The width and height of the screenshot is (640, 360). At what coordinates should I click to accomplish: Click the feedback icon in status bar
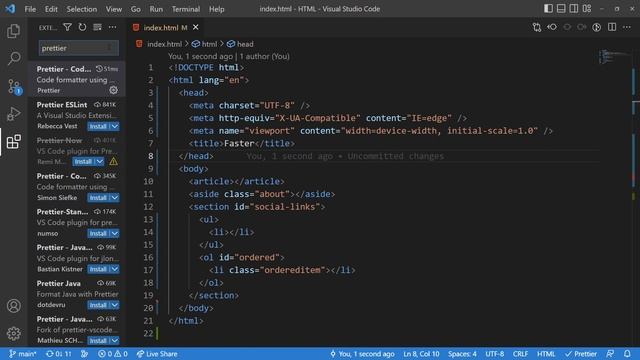pyautogui.click(x=610, y=354)
